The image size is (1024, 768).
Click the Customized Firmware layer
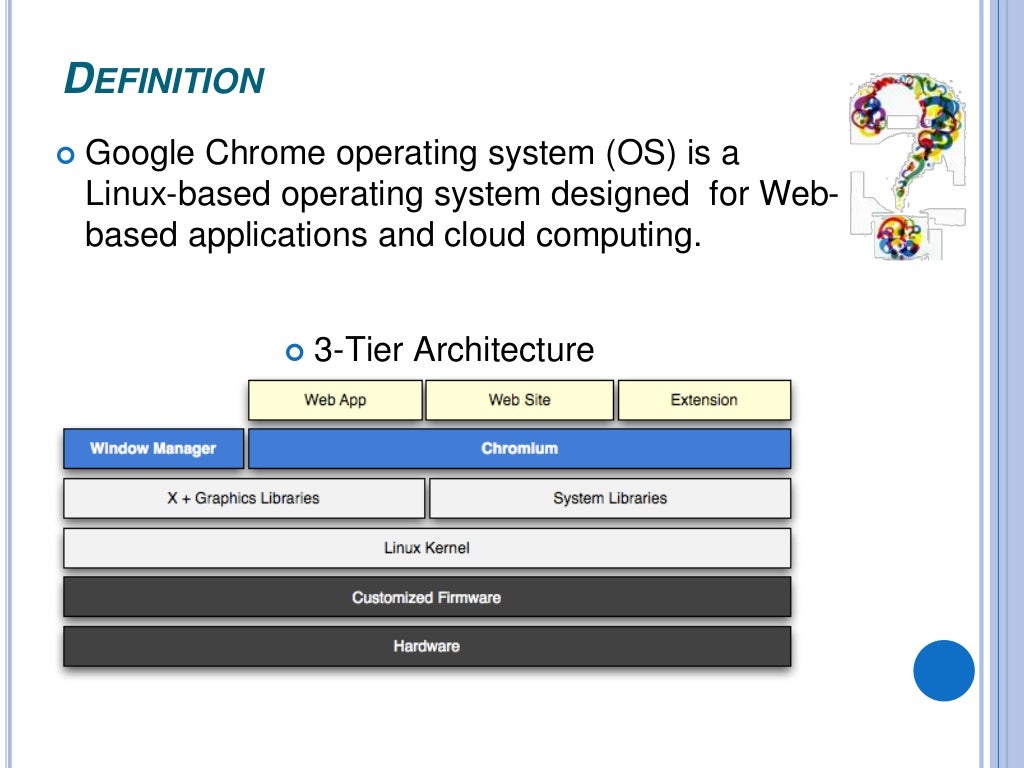[x=427, y=597]
